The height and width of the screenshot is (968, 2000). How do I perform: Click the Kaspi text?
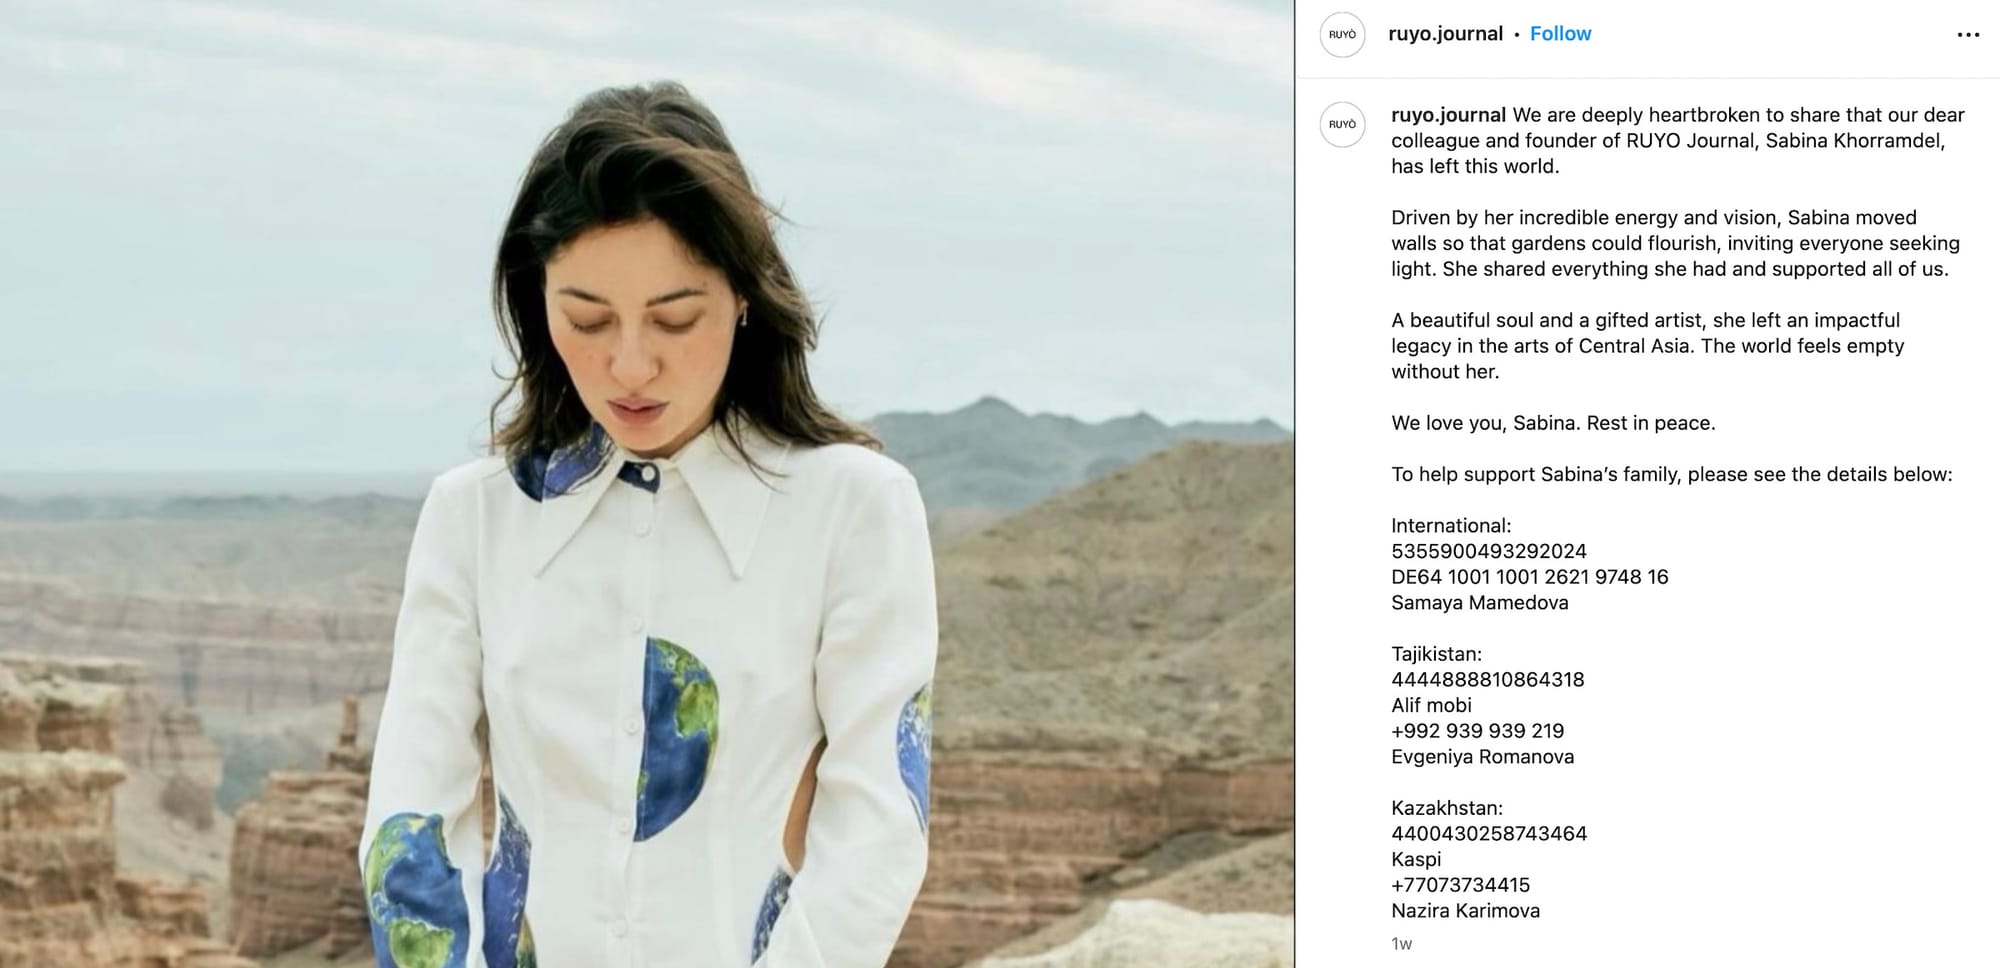(x=1416, y=859)
